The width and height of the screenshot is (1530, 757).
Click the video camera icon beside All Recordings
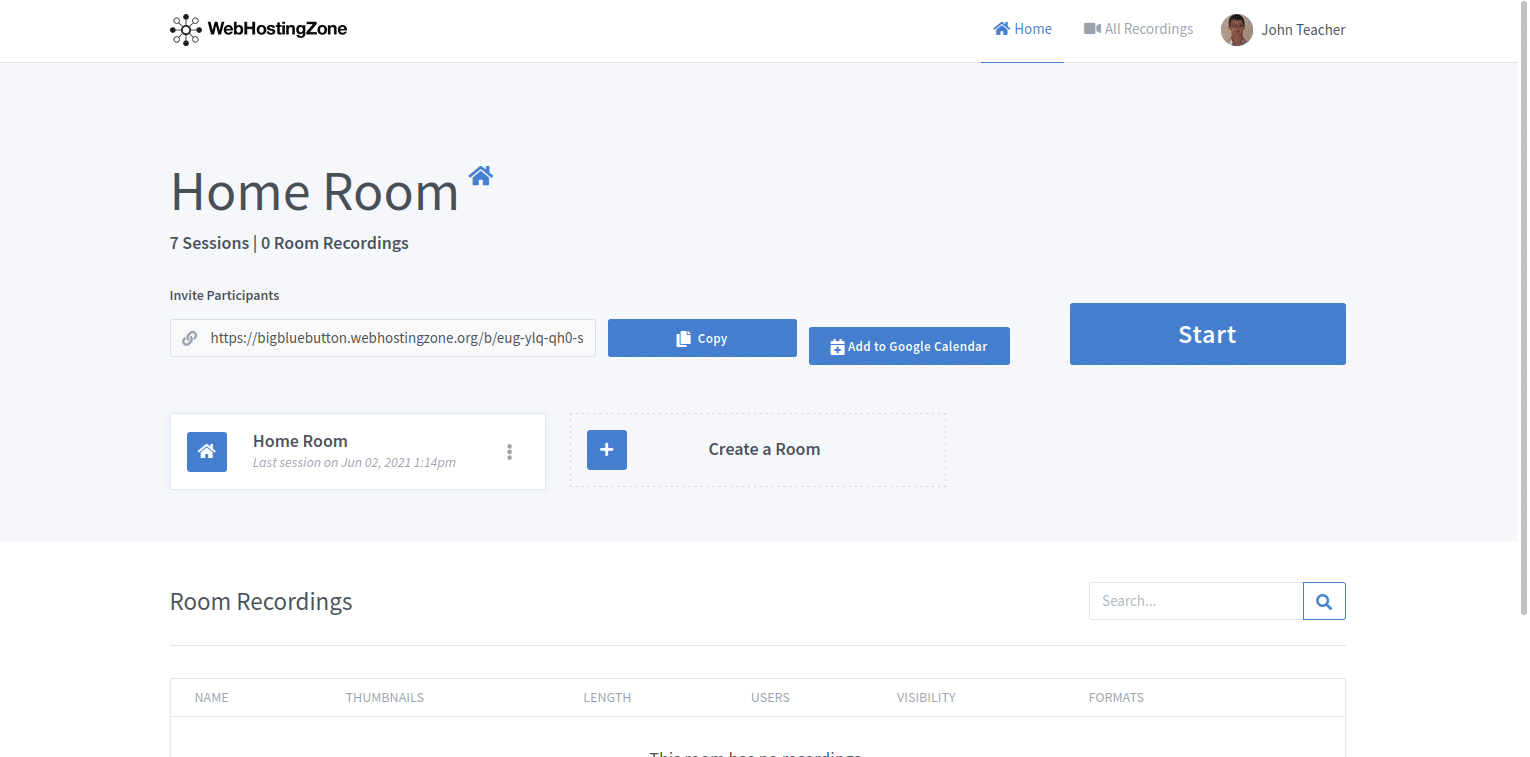[x=1091, y=28]
